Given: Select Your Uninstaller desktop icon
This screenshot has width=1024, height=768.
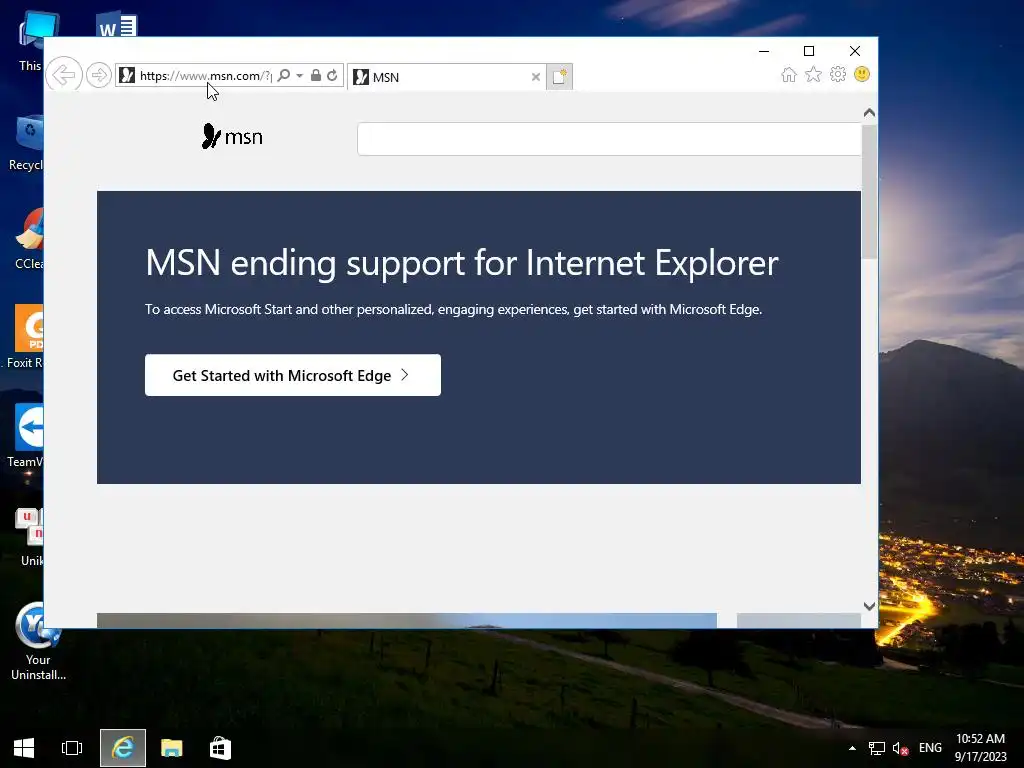Looking at the screenshot, I should 38,641.
